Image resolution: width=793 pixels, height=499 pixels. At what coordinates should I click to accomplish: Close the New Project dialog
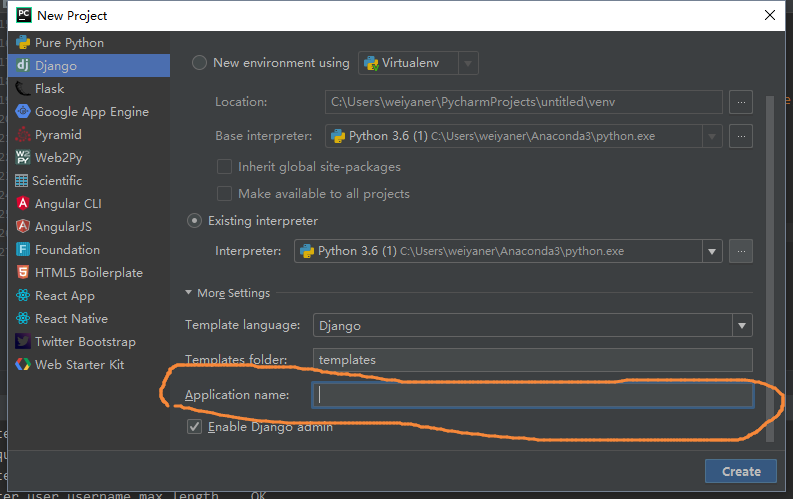[x=770, y=15]
